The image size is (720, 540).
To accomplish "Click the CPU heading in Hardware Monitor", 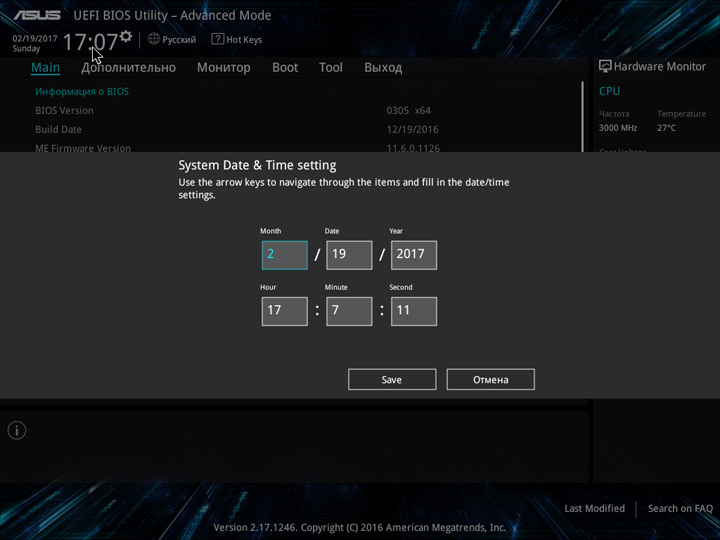I will coord(609,91).
